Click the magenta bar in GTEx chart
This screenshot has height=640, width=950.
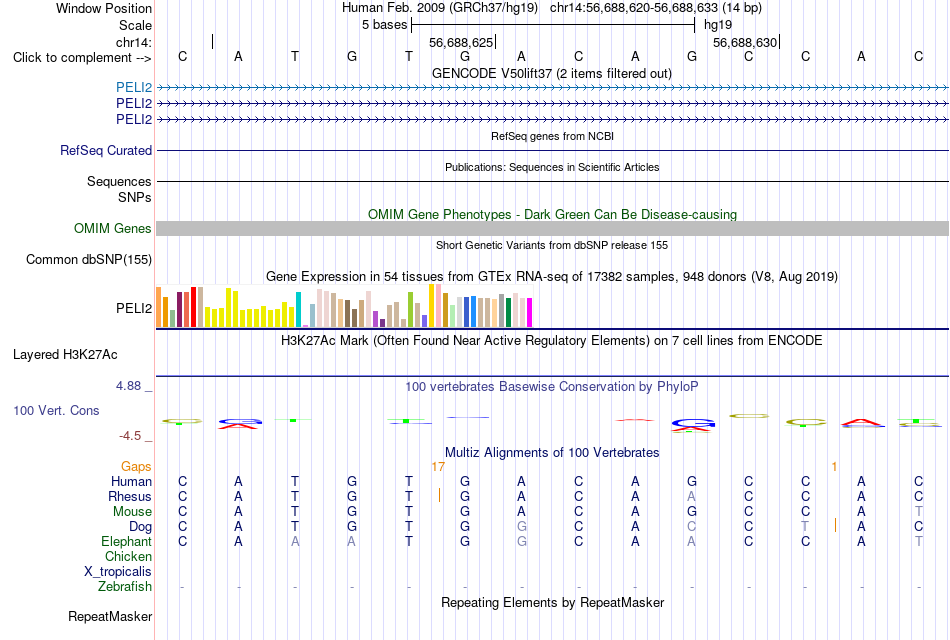pos(530,313)
